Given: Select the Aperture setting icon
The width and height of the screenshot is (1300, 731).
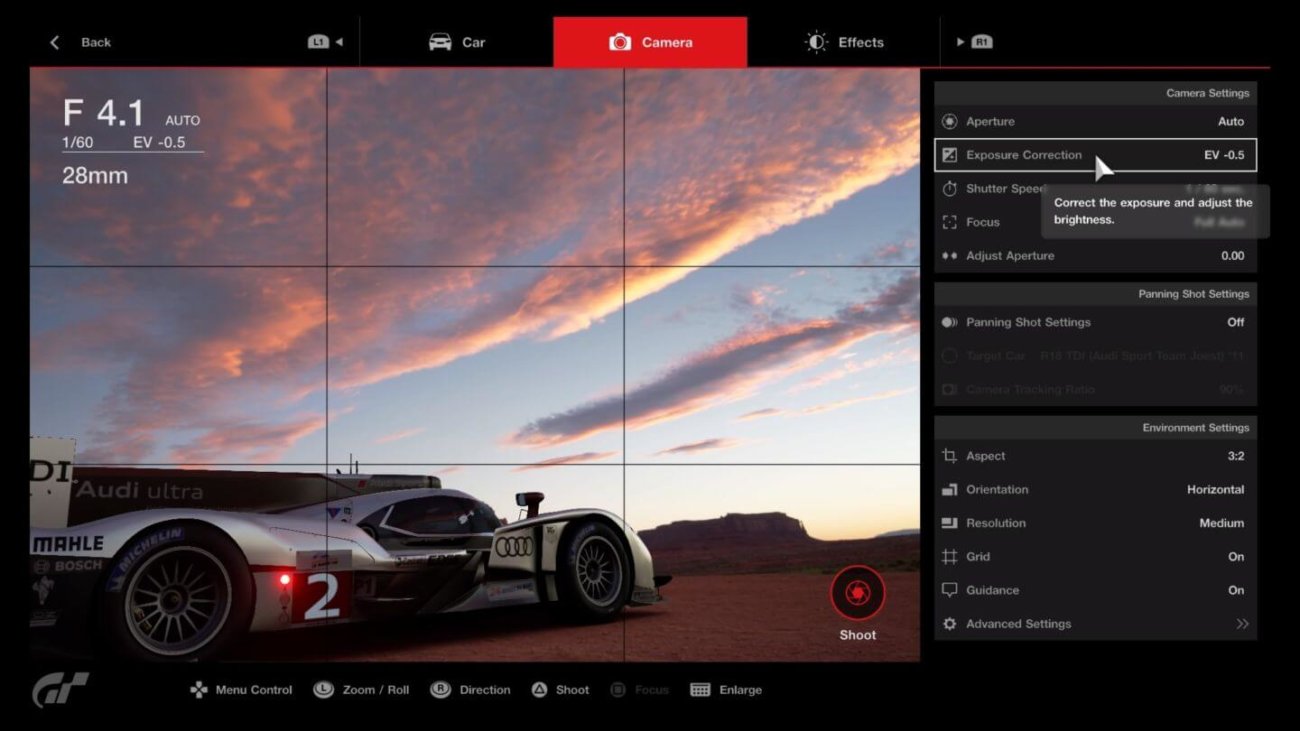Looking at the screenshot, I should 948,121.
